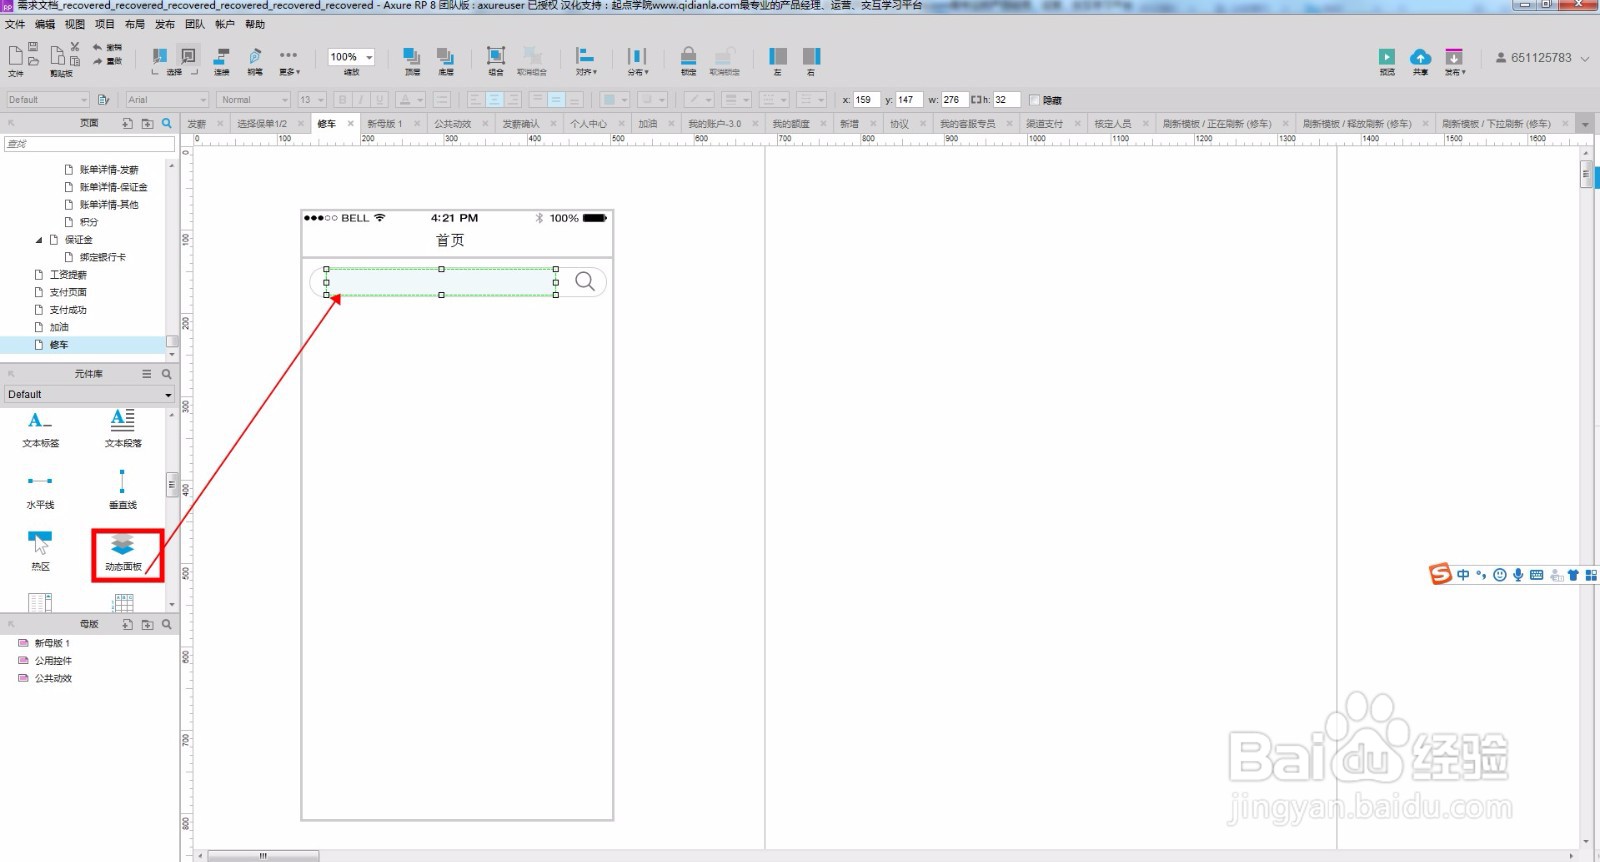The image size is (1600, 862).
Task: Click the style painter icon beside Default
Action: (103, 99)
